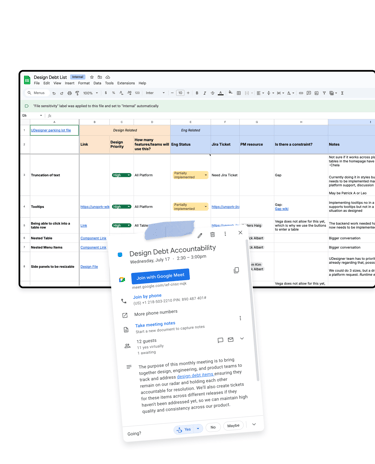The height and width of the screenshot is (464, 375).
Task: Open the File menu
Action: tap(37, 83)
